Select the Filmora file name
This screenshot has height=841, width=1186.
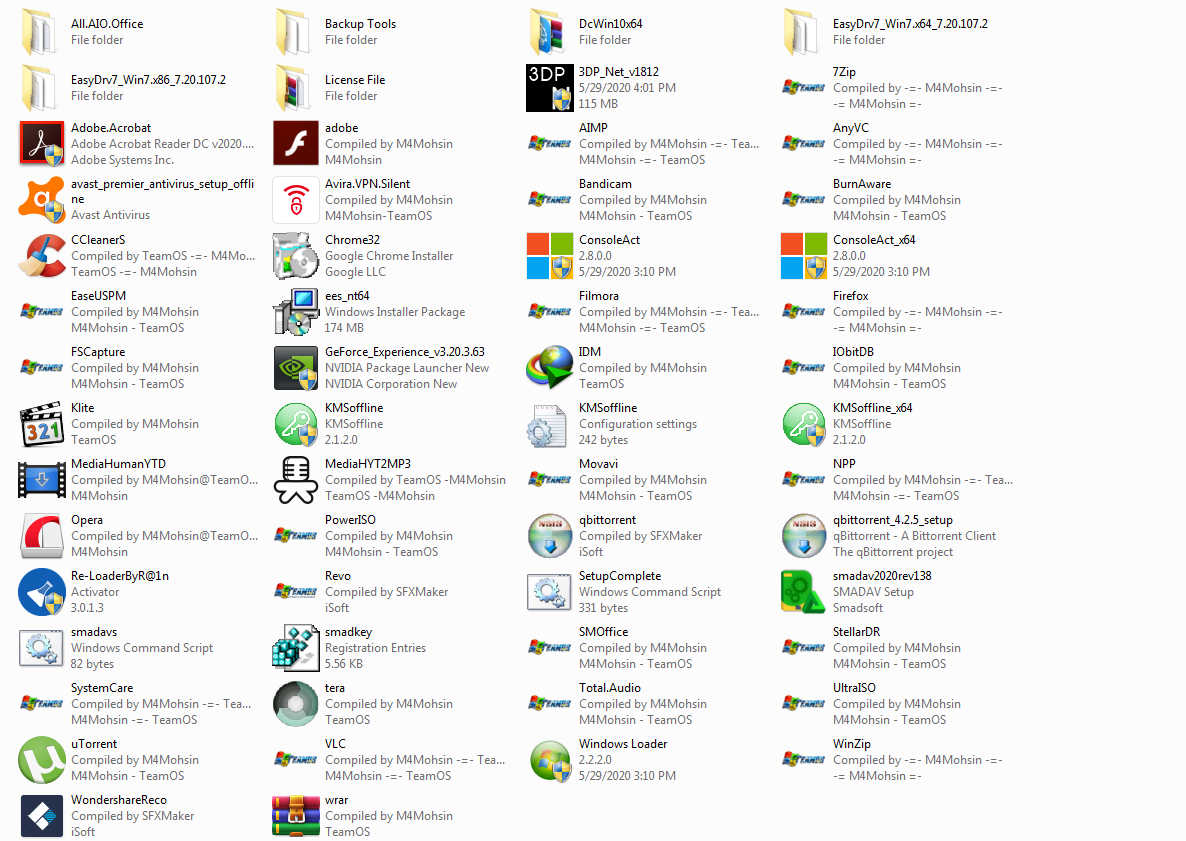(x=599, y=296)
